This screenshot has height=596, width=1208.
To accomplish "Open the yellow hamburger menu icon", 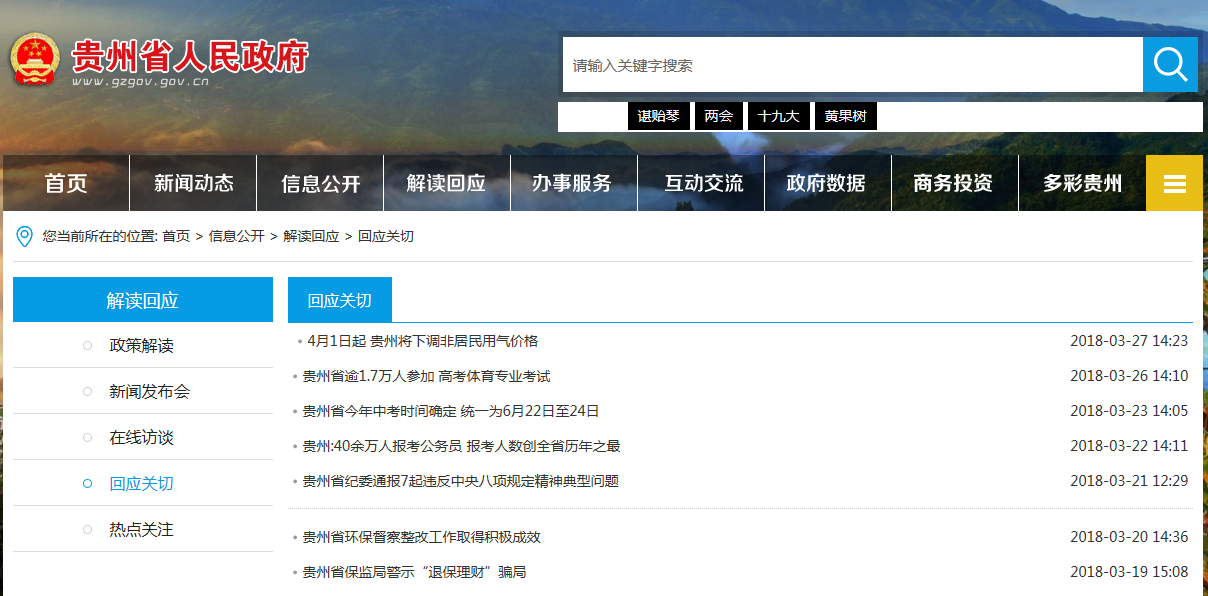I will [1174, 184].
